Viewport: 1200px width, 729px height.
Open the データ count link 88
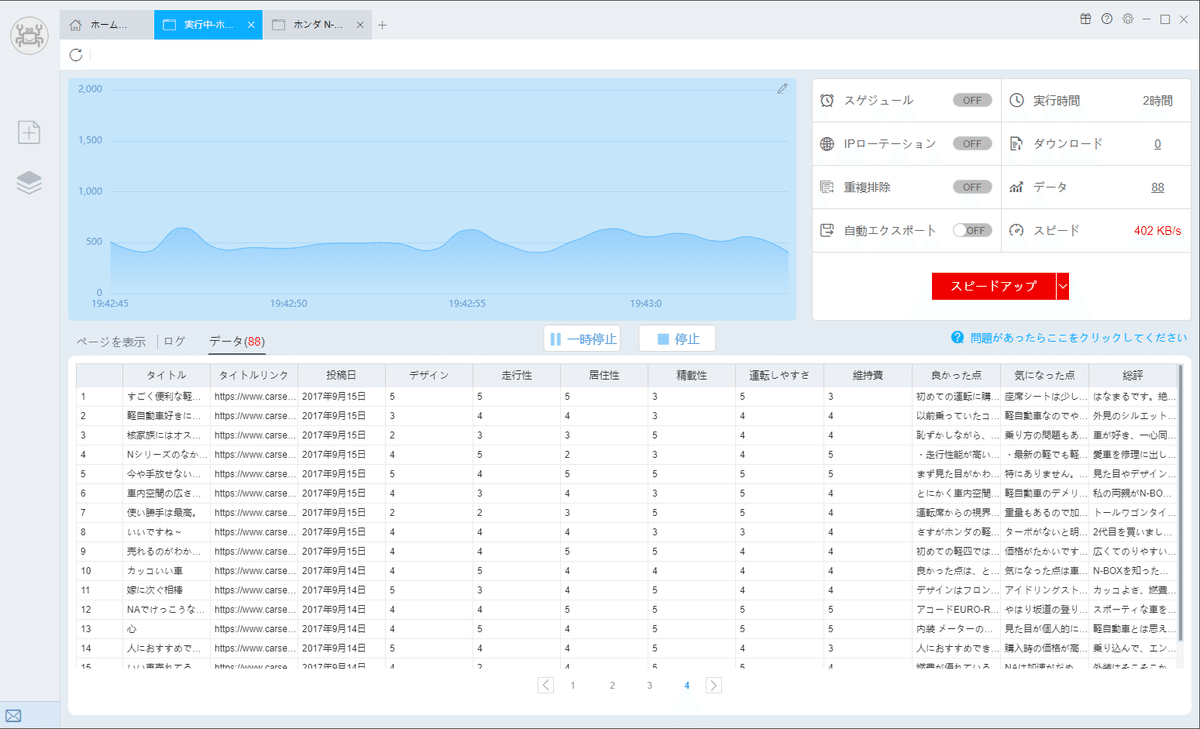coord(1157,187)
